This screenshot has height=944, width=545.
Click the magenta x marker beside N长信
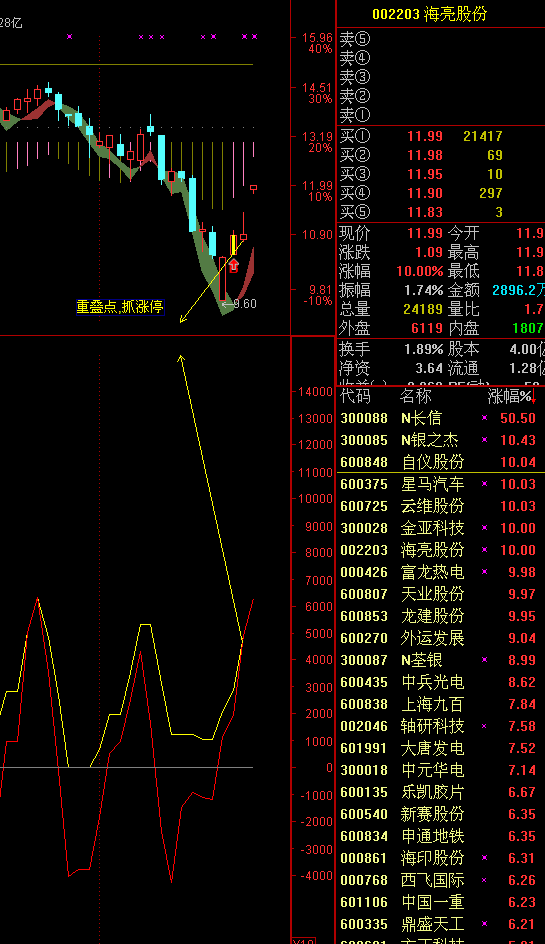485,417
